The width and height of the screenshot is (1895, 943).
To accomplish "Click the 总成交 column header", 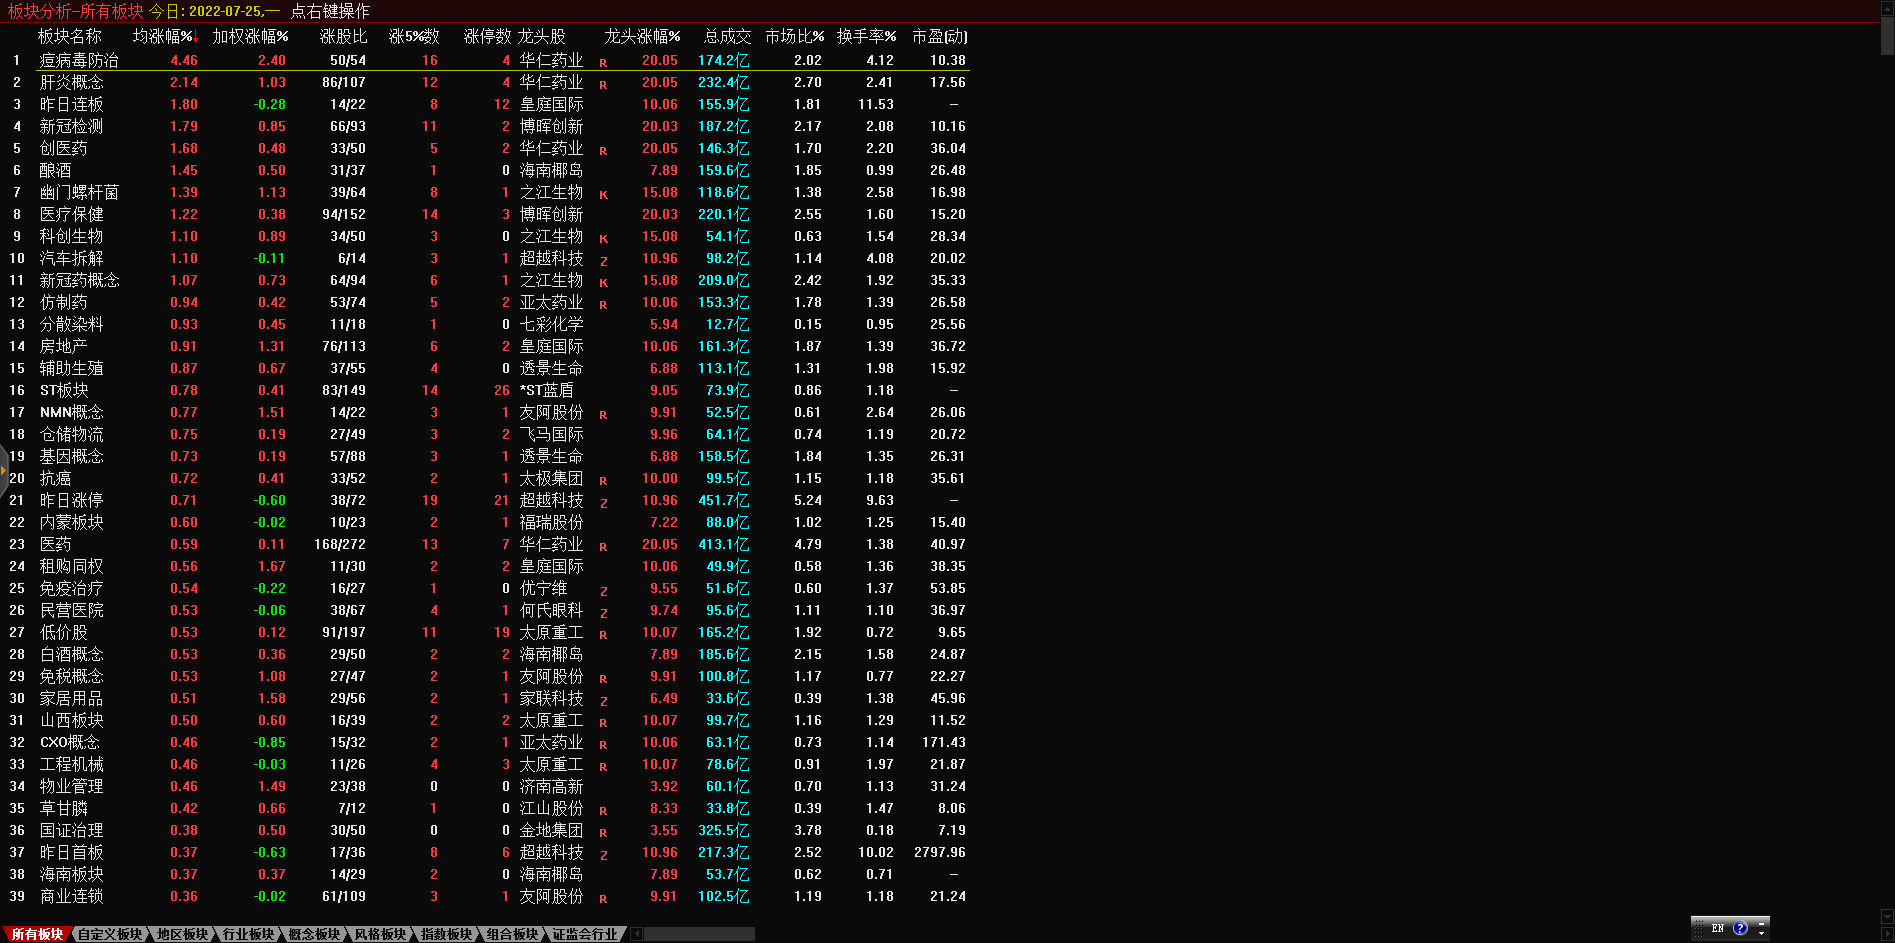I will (726, 36).
